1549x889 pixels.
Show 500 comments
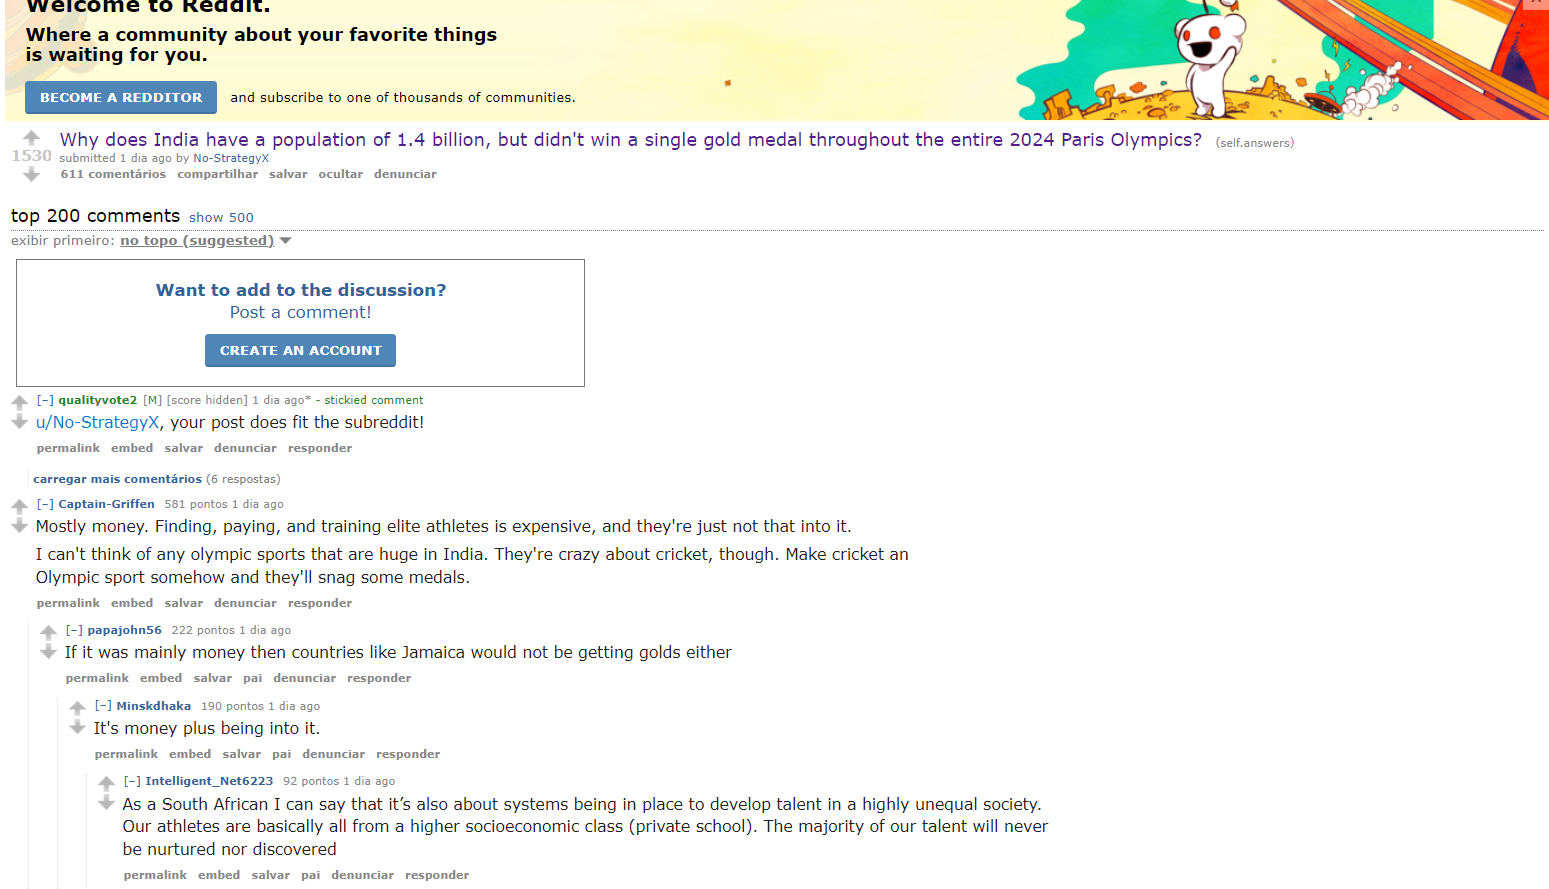click(221, 218)
